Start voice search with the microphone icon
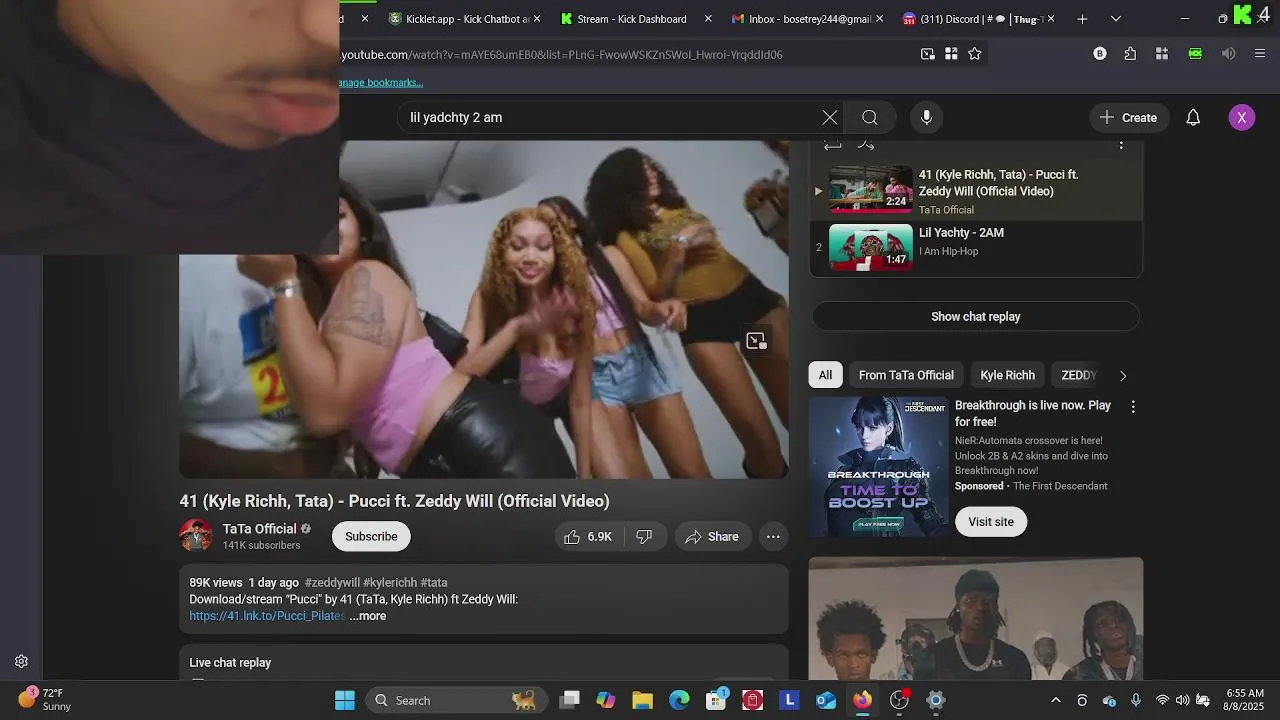1280x720 pixels. pyautogui.click(x=926, y=117)
